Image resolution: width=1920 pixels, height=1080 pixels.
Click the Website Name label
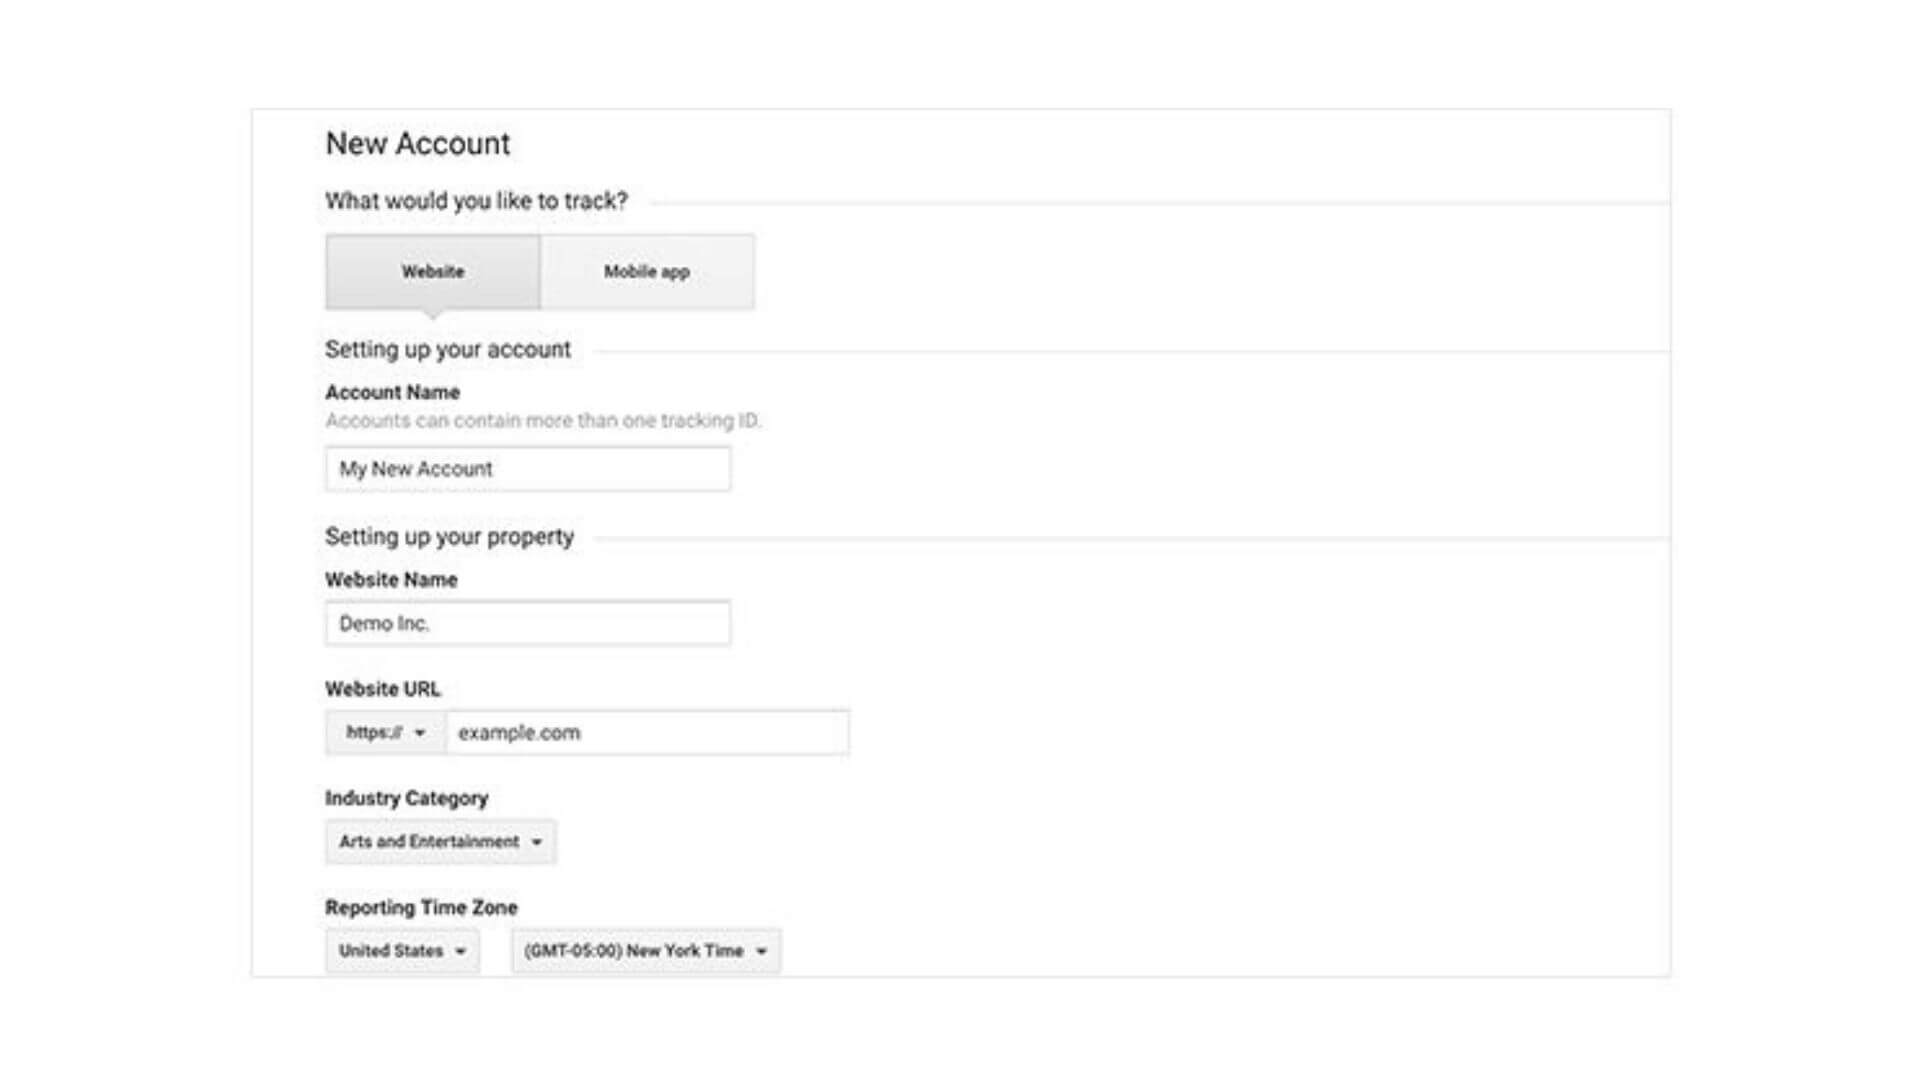tap(391, 580)
